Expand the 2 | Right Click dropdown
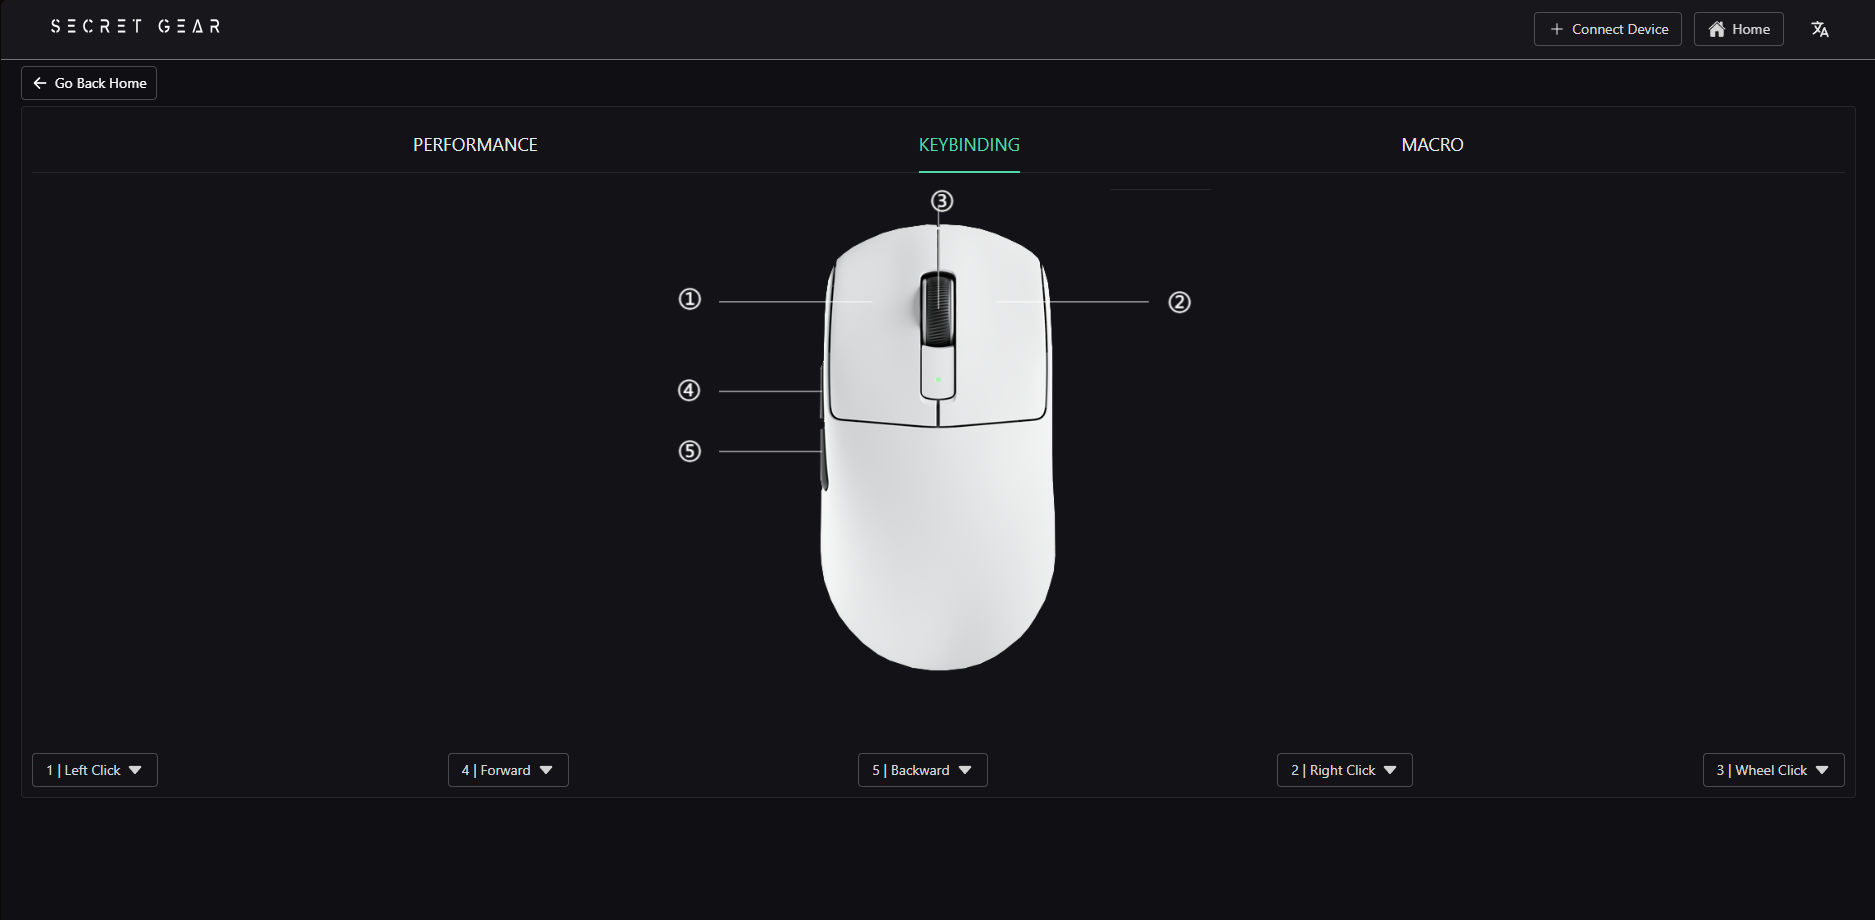Image resolution: width=1875 pixels, height=920 pixels. pyautogui.click(x=1345, y=770)
